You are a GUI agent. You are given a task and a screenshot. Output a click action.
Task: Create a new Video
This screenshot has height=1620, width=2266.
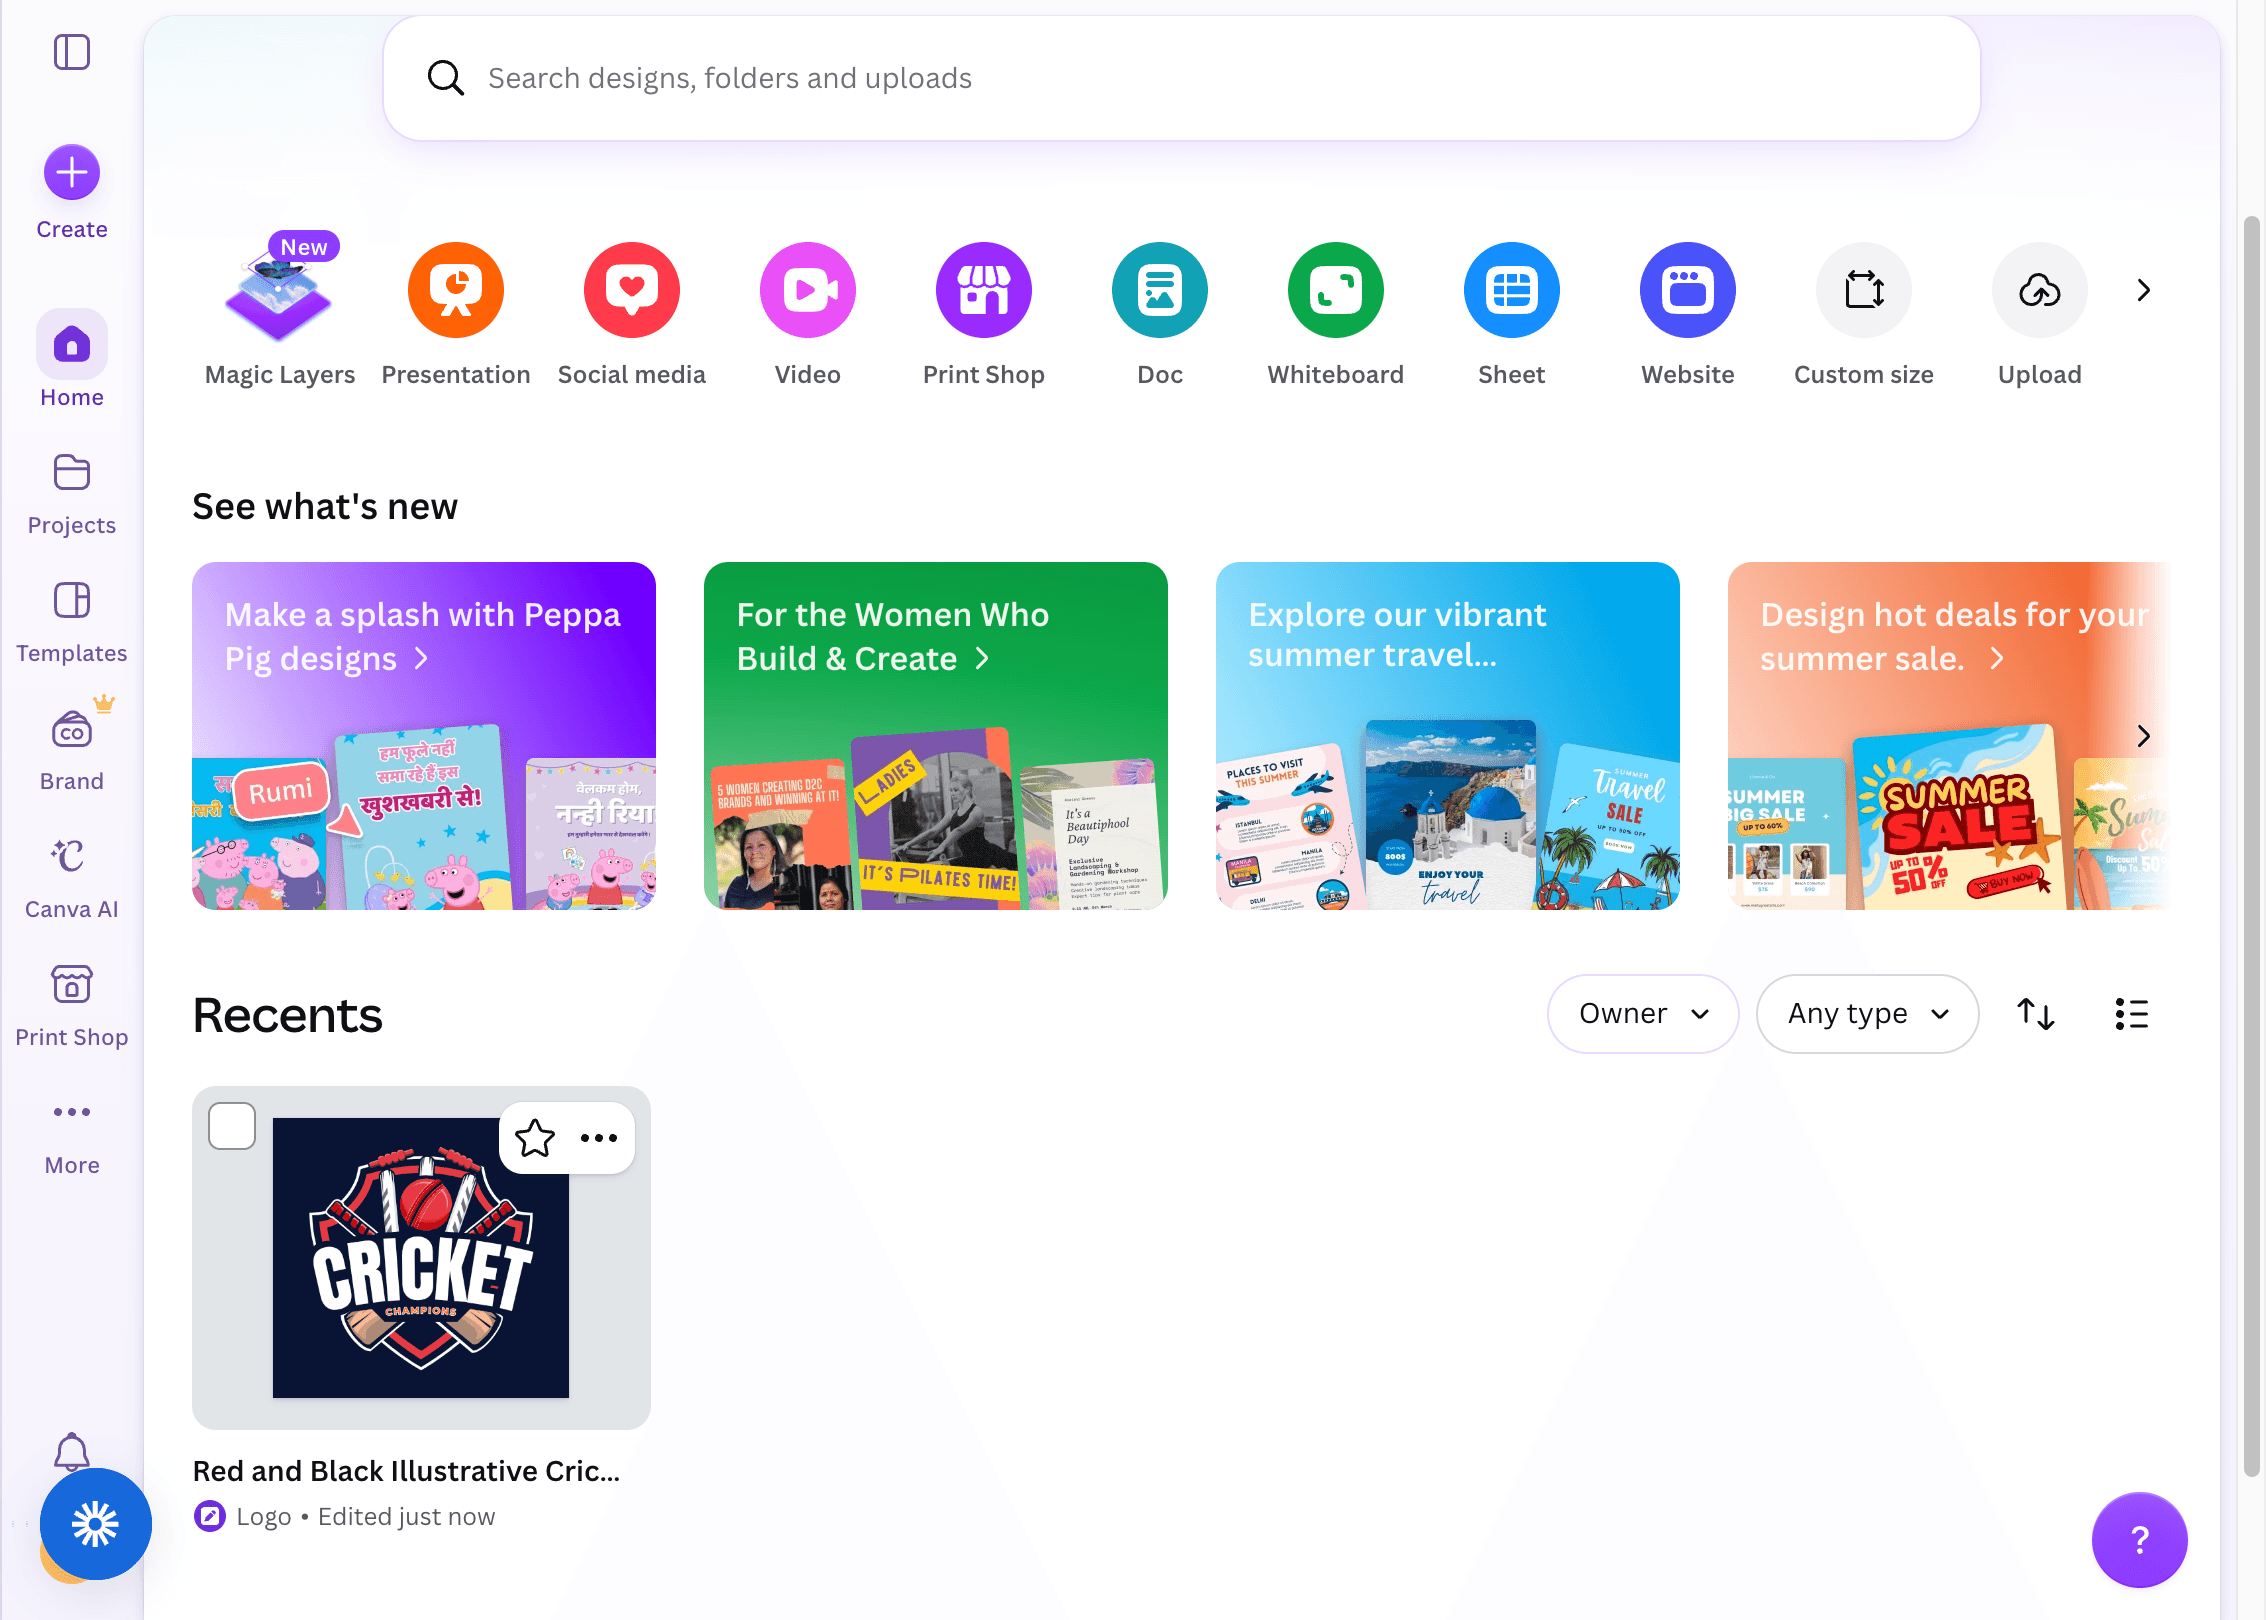click(808, 314)
